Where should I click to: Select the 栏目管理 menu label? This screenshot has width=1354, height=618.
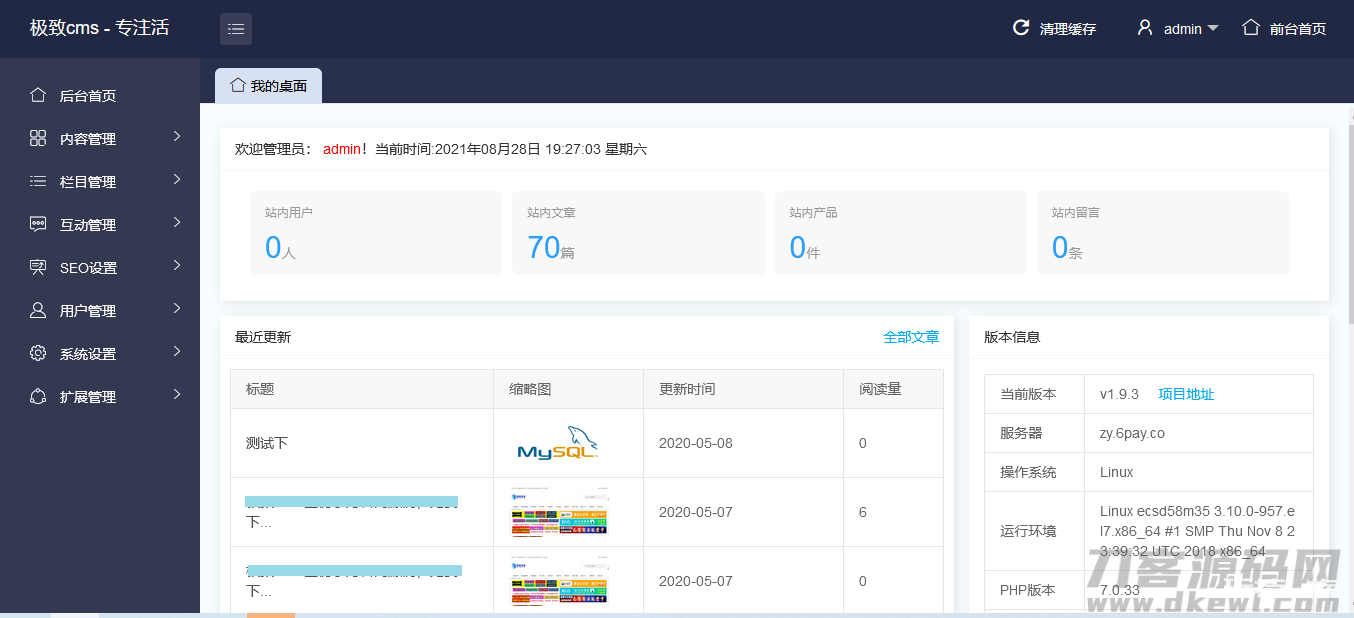point(88,182)
